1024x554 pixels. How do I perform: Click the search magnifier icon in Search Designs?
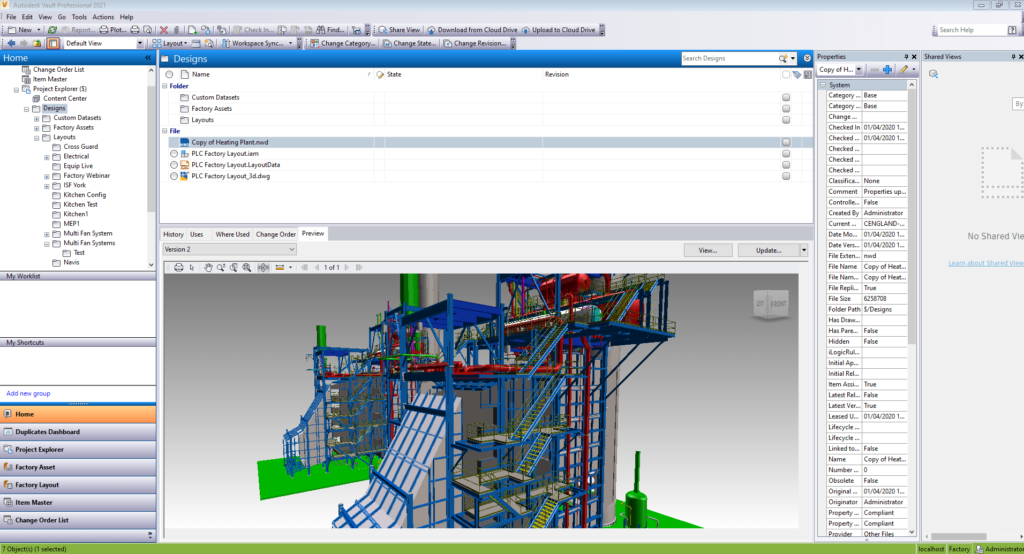click(782, 59)
